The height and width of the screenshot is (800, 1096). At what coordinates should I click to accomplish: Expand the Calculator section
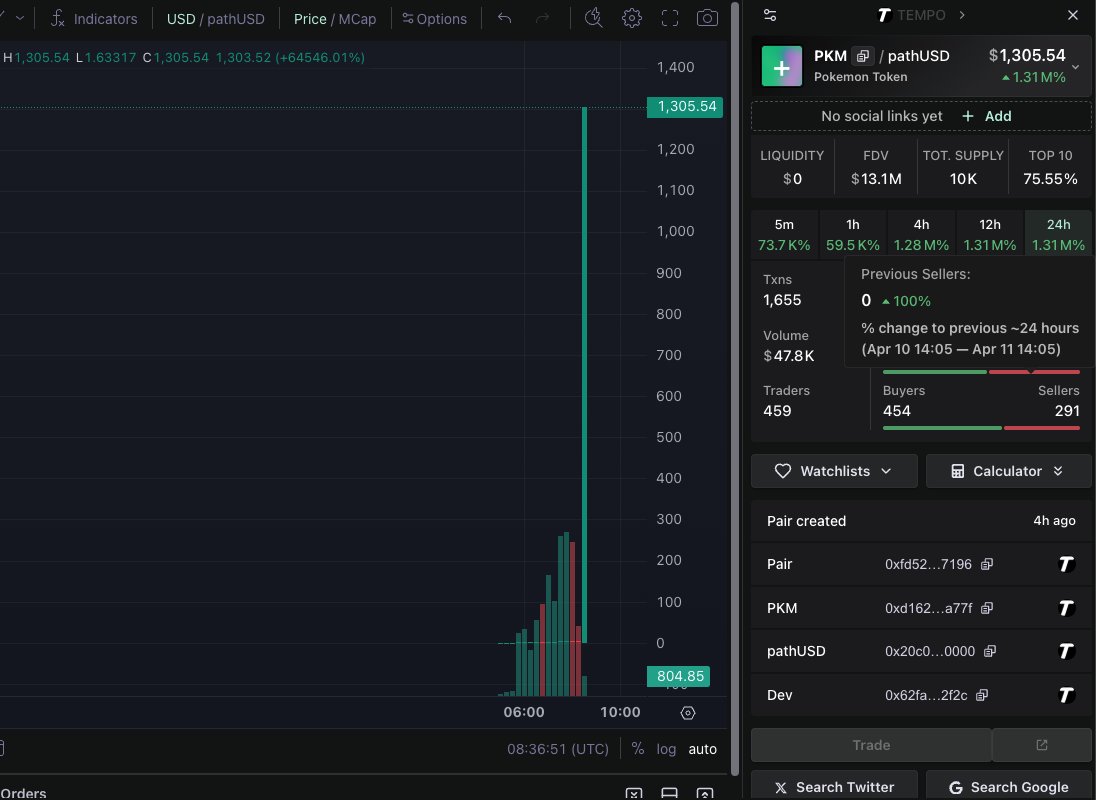click(1008, 471)
